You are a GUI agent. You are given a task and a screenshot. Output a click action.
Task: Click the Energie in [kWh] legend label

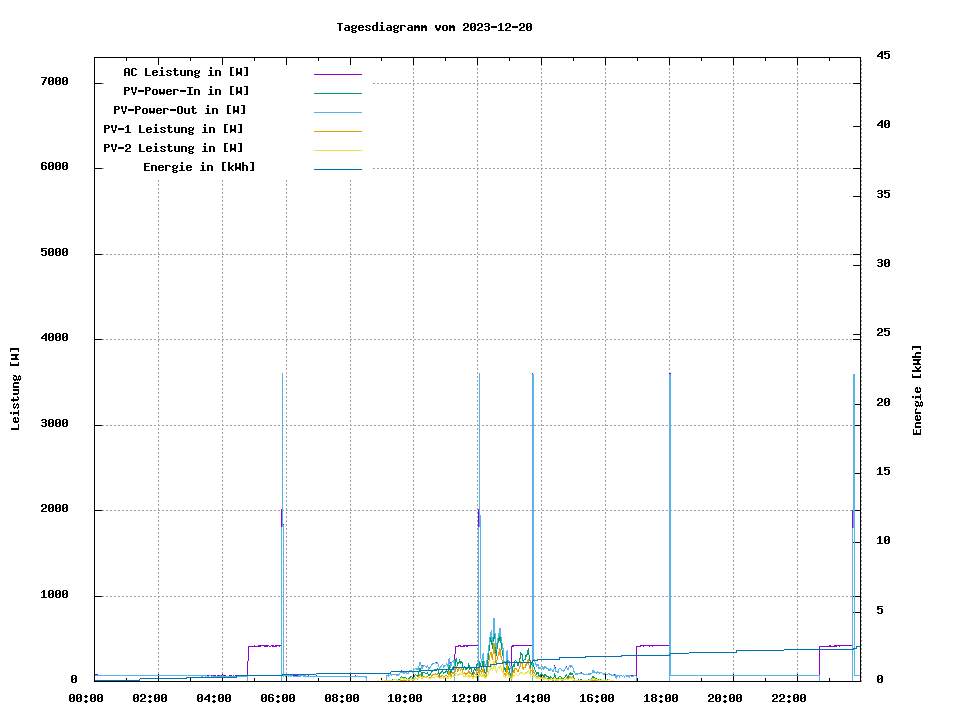198,167
